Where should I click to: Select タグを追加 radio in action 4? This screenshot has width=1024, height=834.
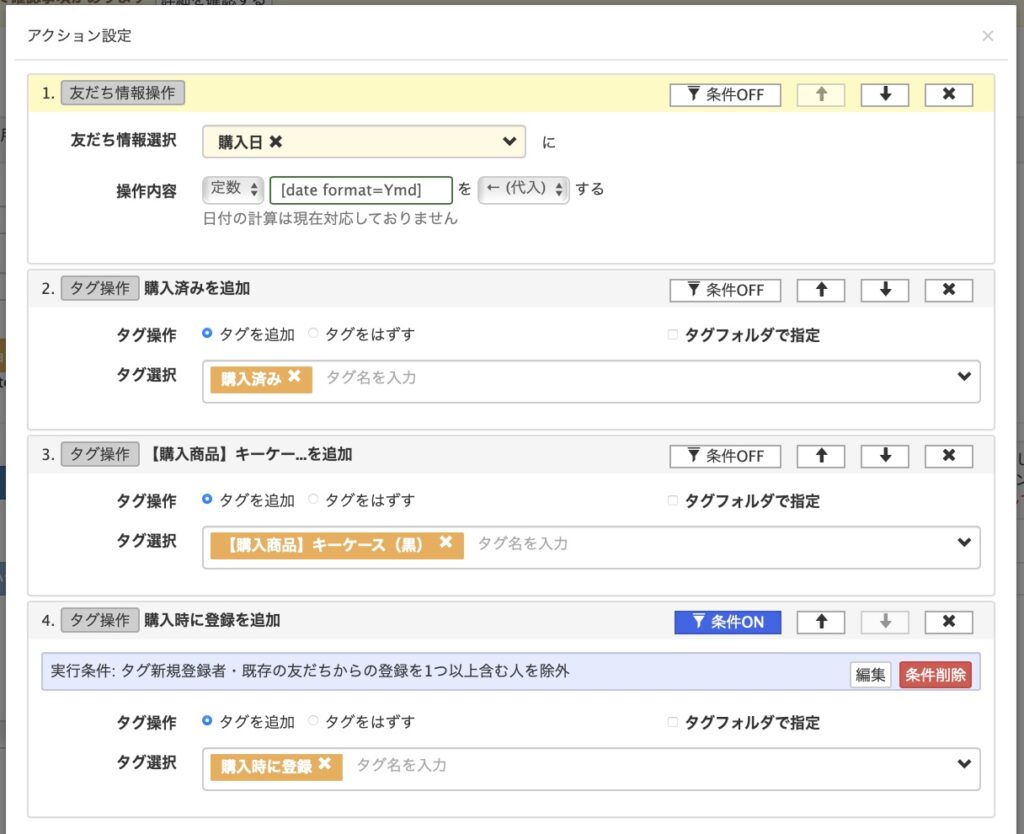207,721
